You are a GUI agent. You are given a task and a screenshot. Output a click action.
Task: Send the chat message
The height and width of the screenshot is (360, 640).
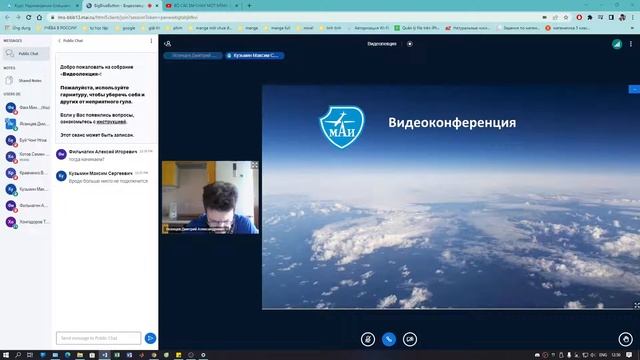pyautogui.click(x=150, y=338)
